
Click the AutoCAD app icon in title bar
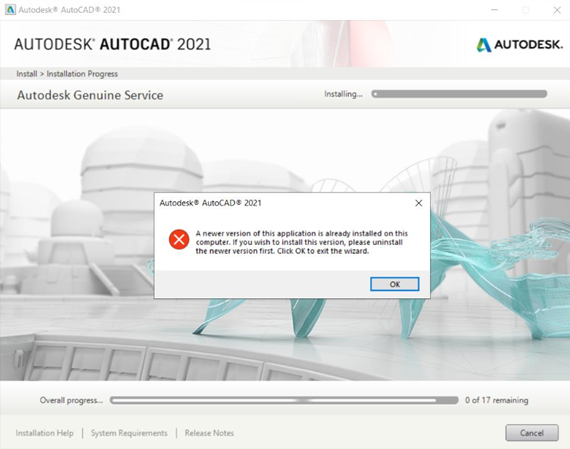tap(10, 10)
